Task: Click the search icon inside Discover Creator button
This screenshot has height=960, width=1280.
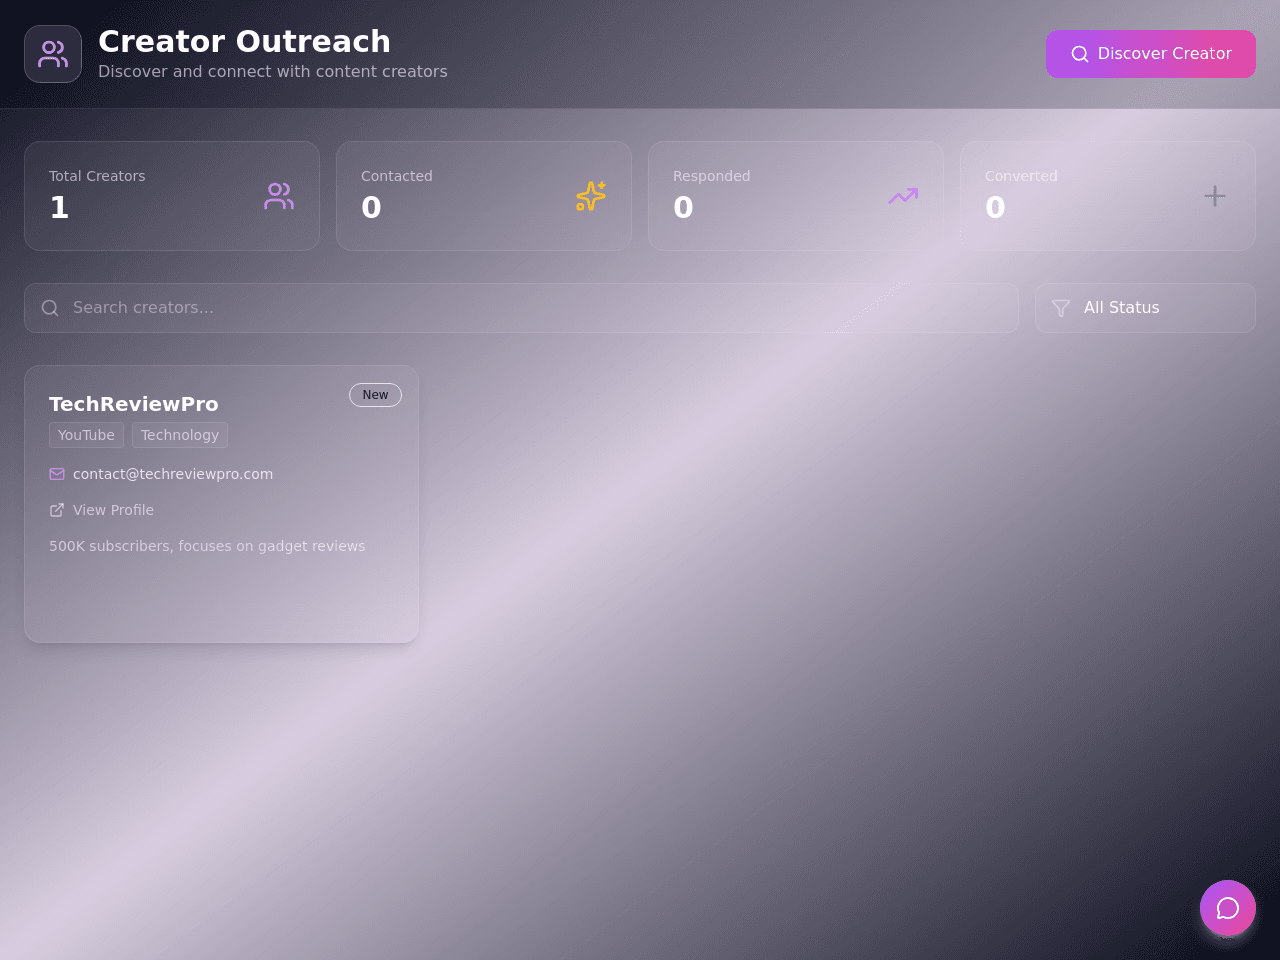Action: coord(1080,54)
